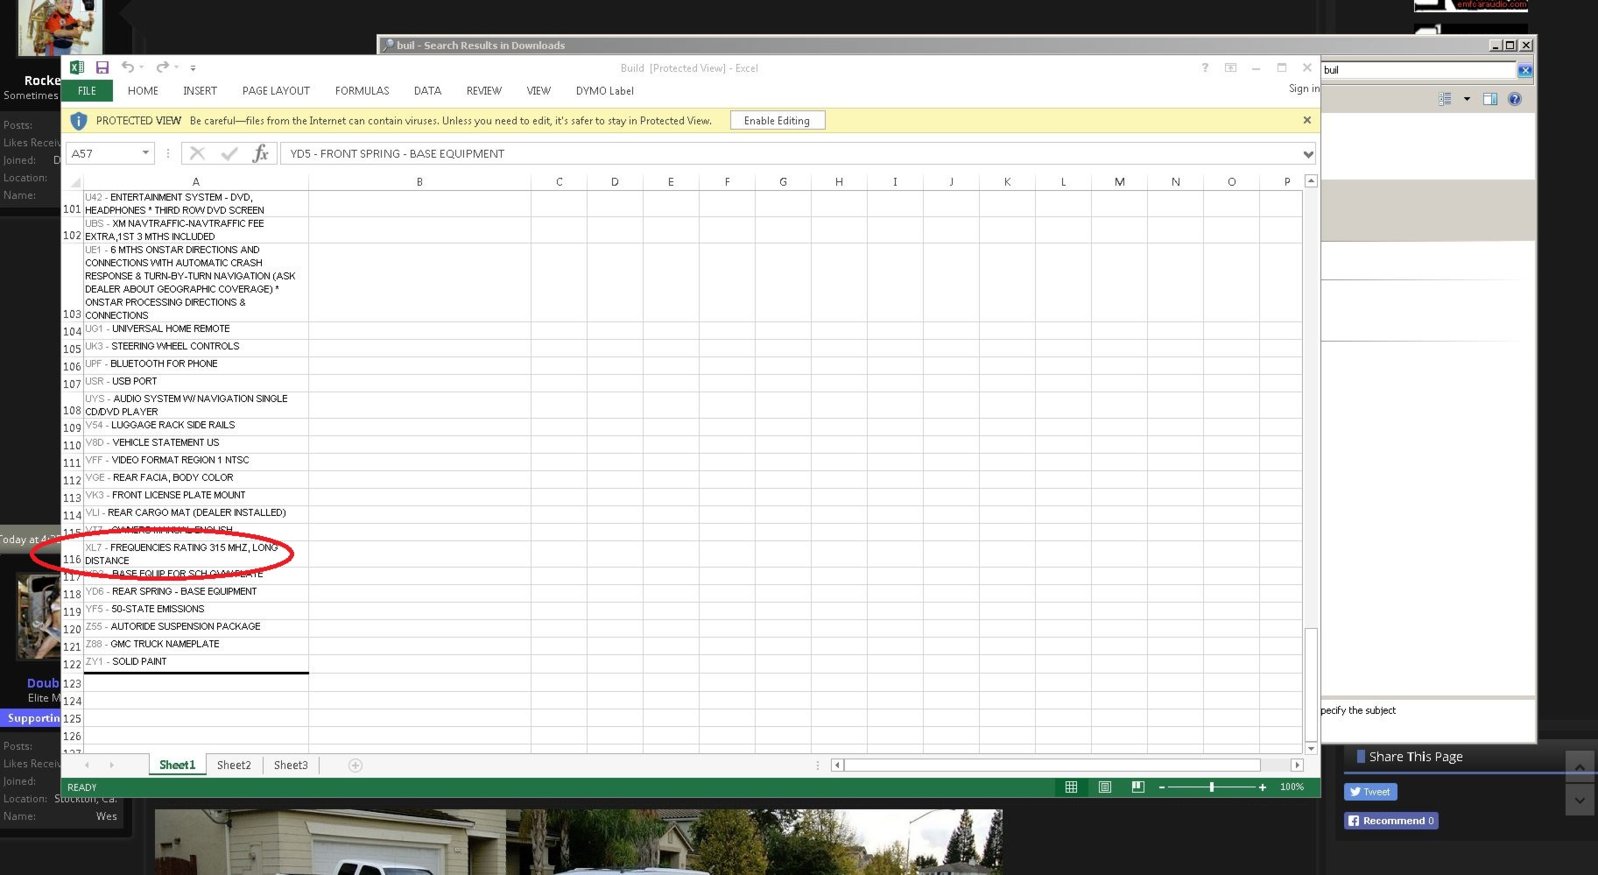This screenshot has width=1598, height=875.
Task: Select cell with GMC TRUCK NAMEPLATE
Action: click(196, 645)
